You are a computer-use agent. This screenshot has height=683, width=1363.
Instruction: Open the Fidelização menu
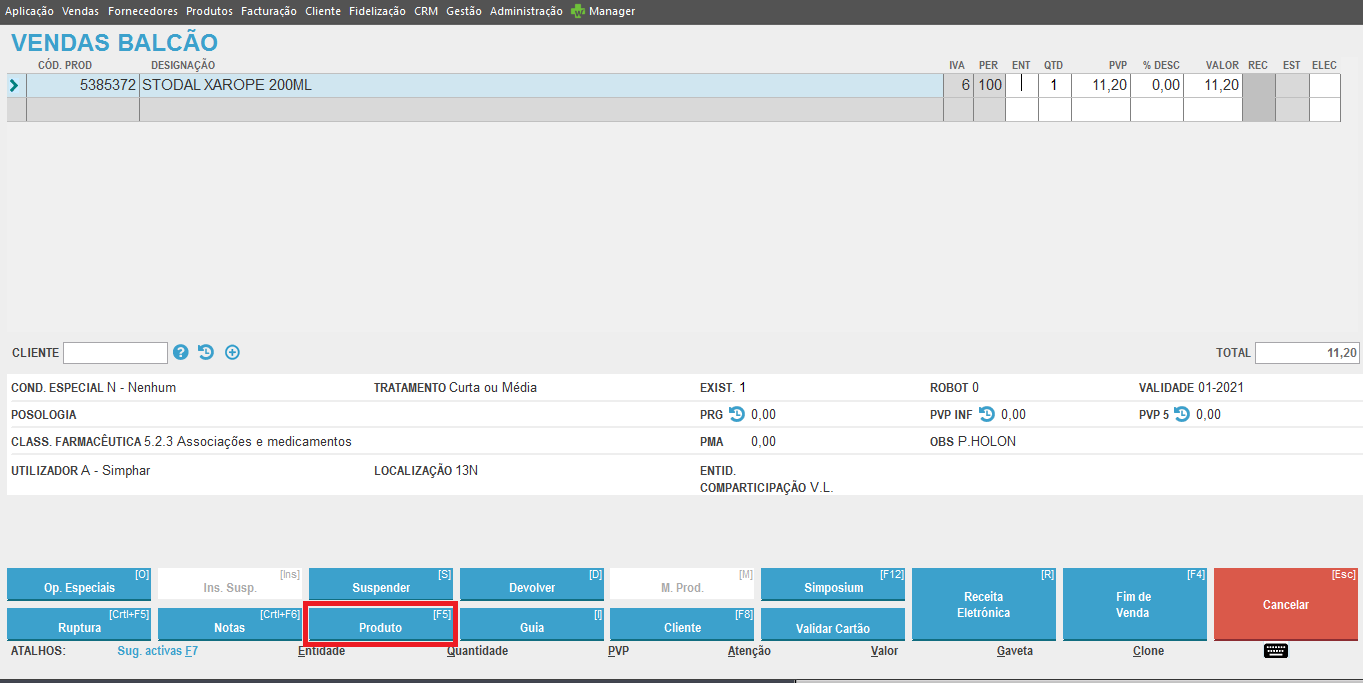(x=377, y=11)
